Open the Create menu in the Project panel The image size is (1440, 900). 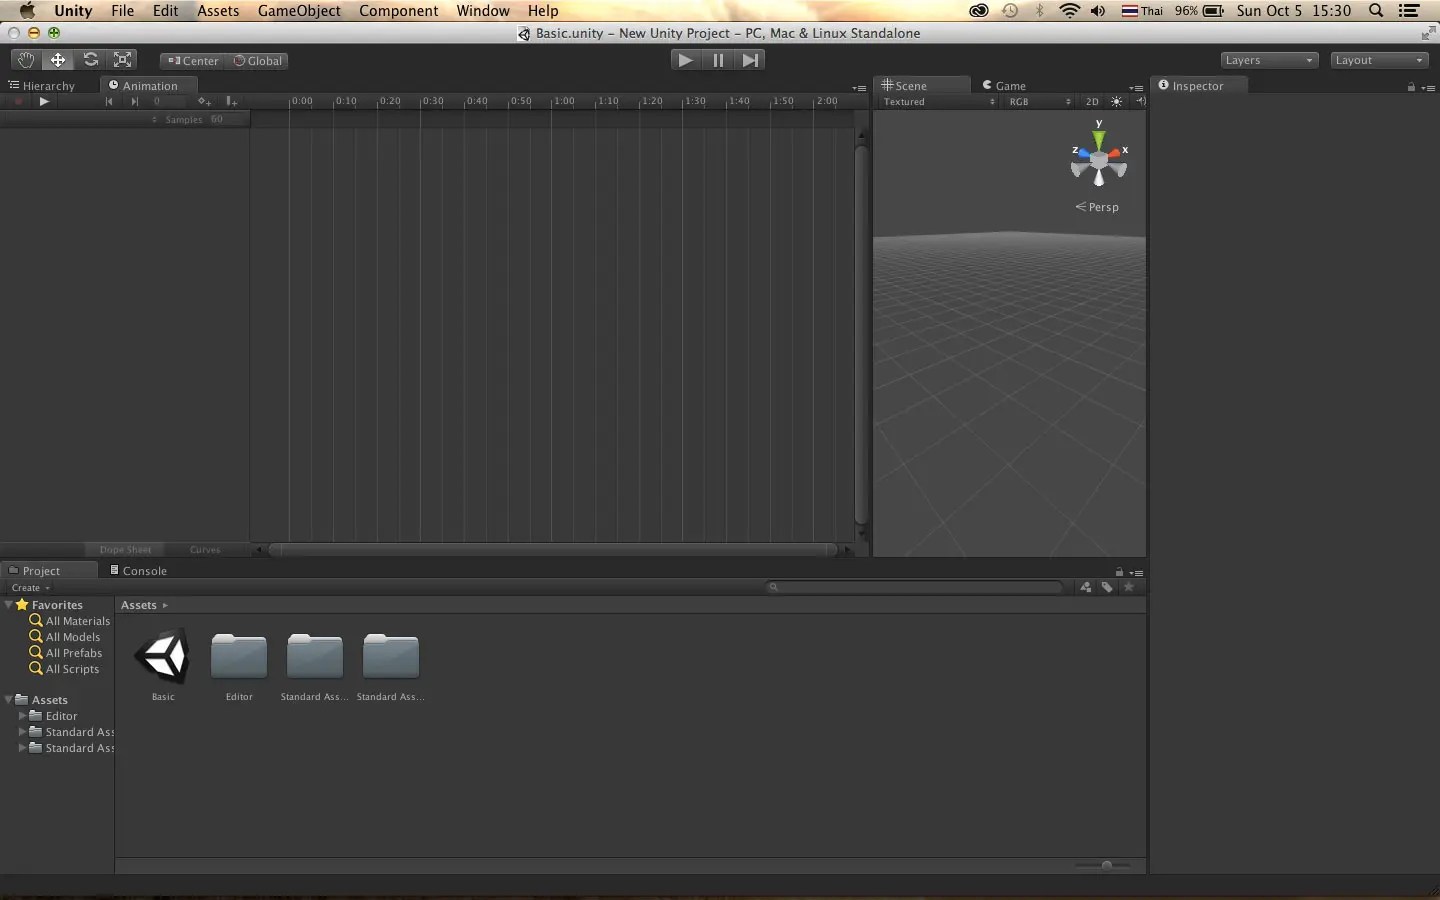pyautogui.click(x=29, y=588)
